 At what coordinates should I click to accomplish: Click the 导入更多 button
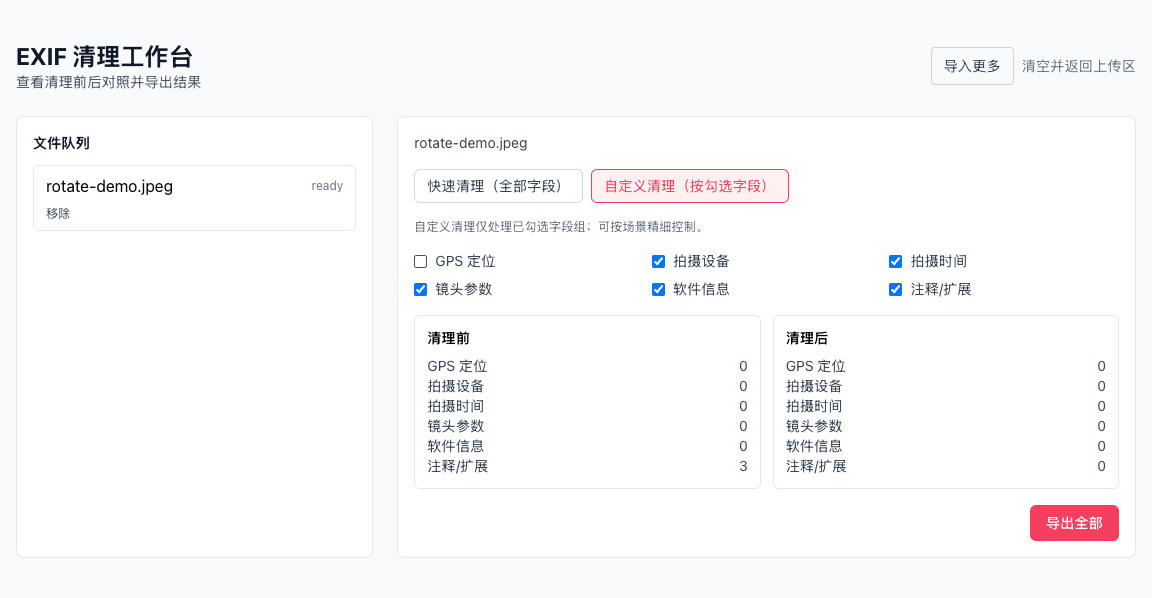(x=972, y=65)
